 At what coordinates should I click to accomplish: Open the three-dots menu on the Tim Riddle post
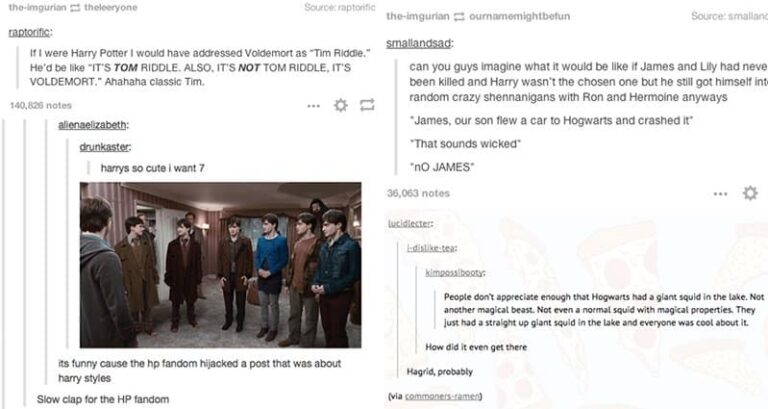[313, 106]
